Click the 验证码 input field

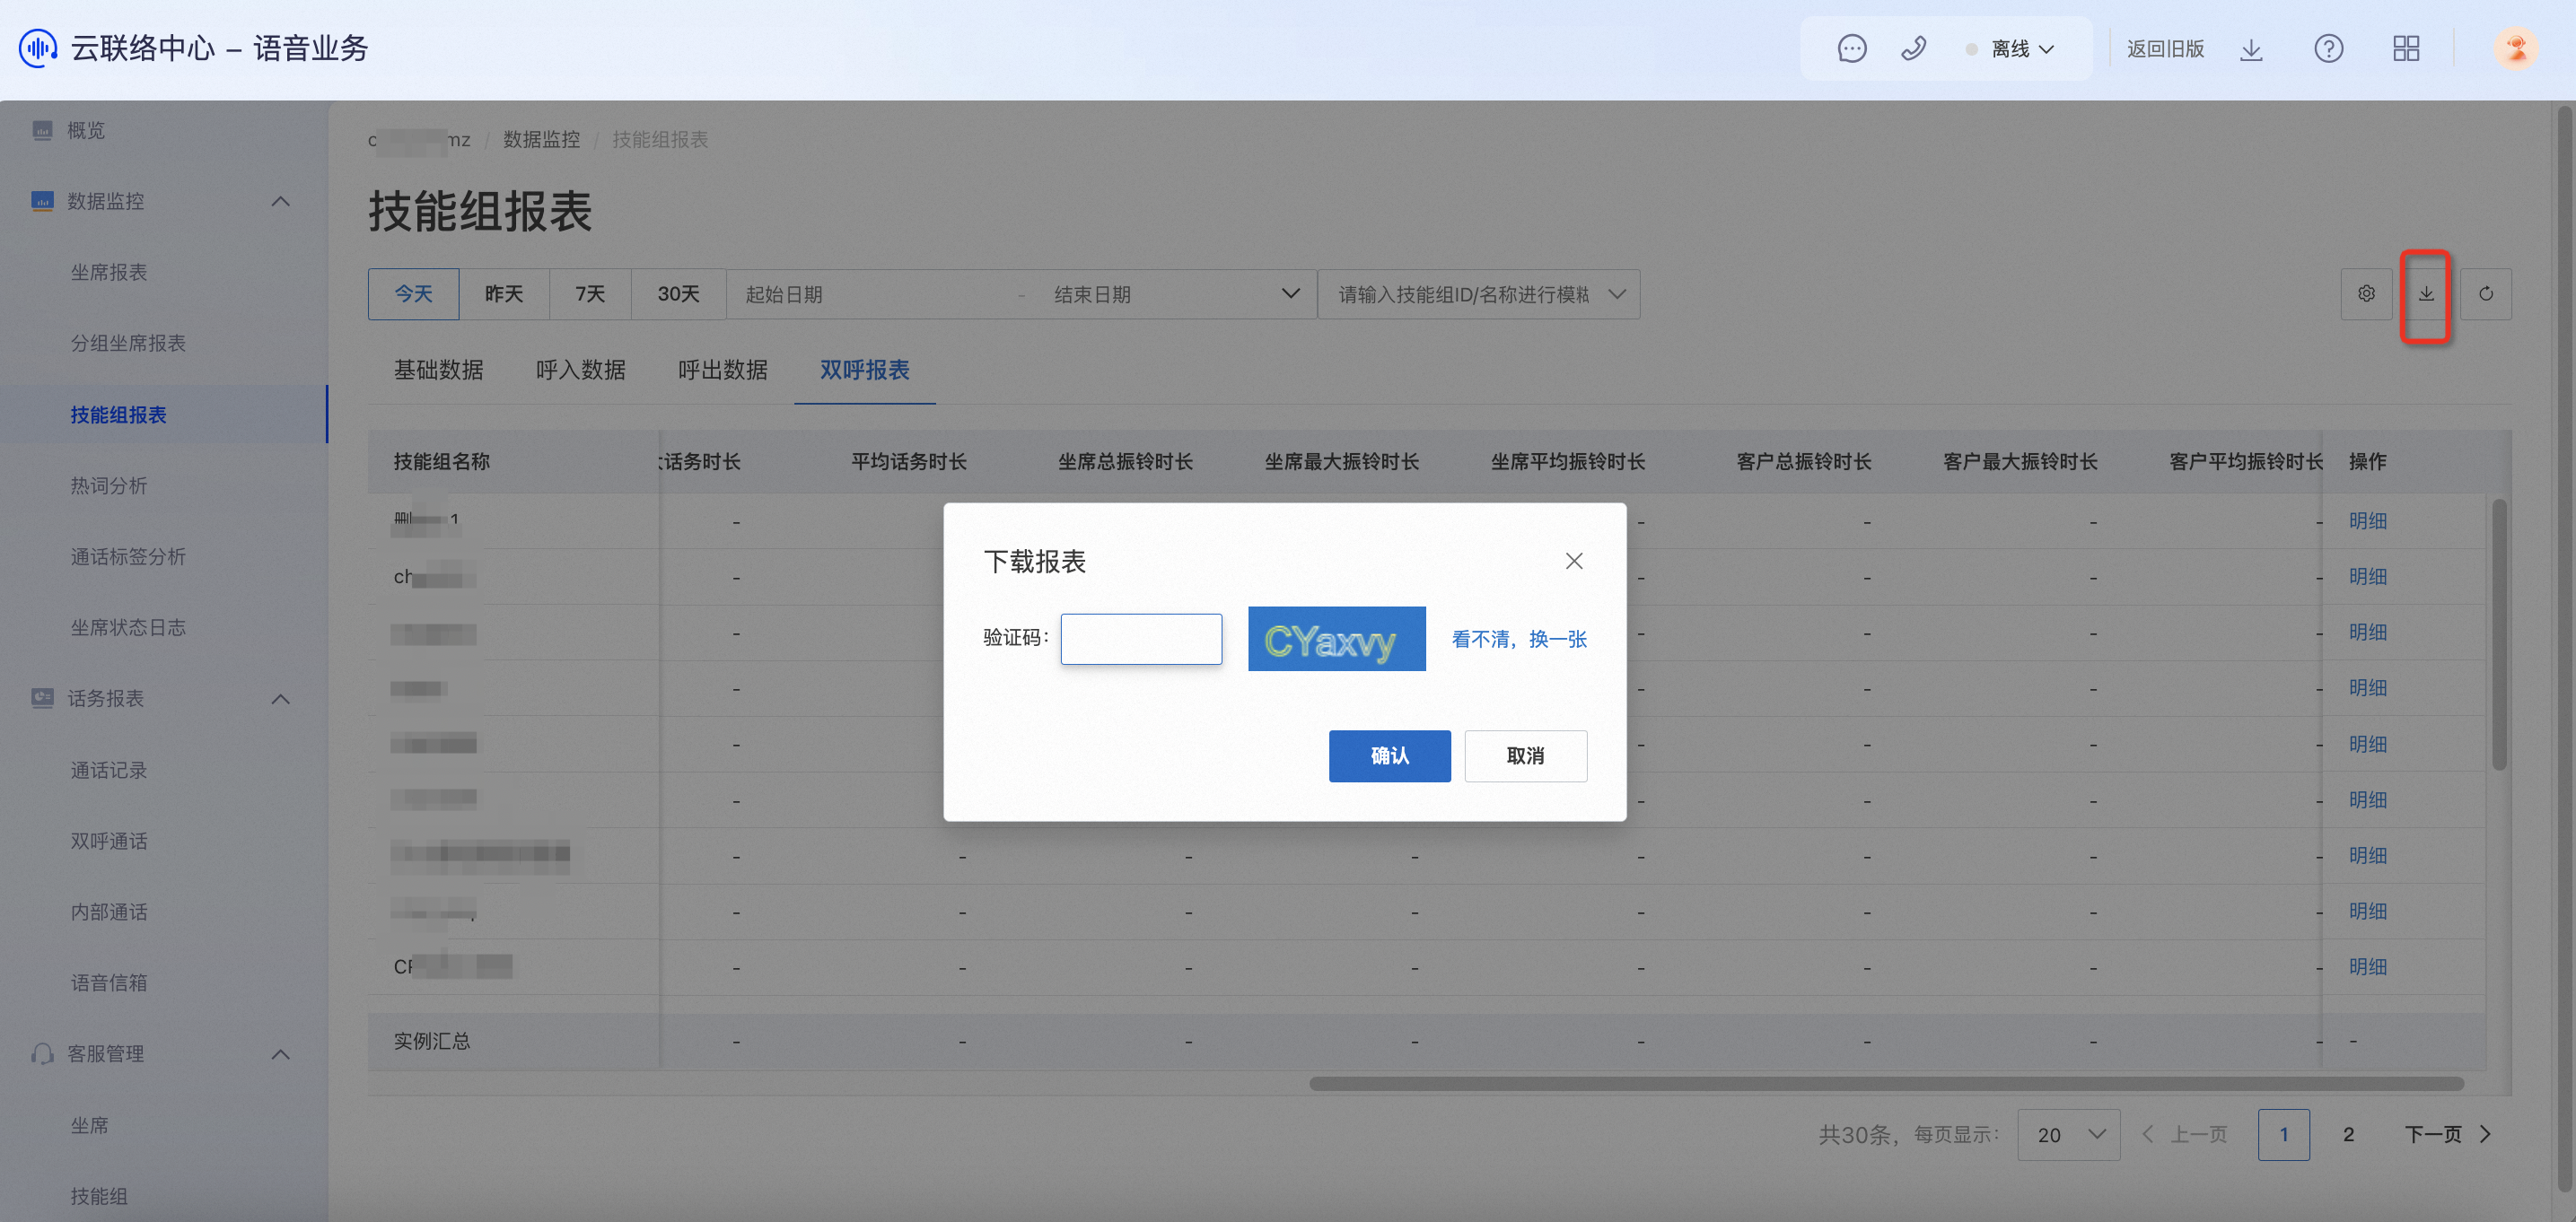tap(1141, 639)
